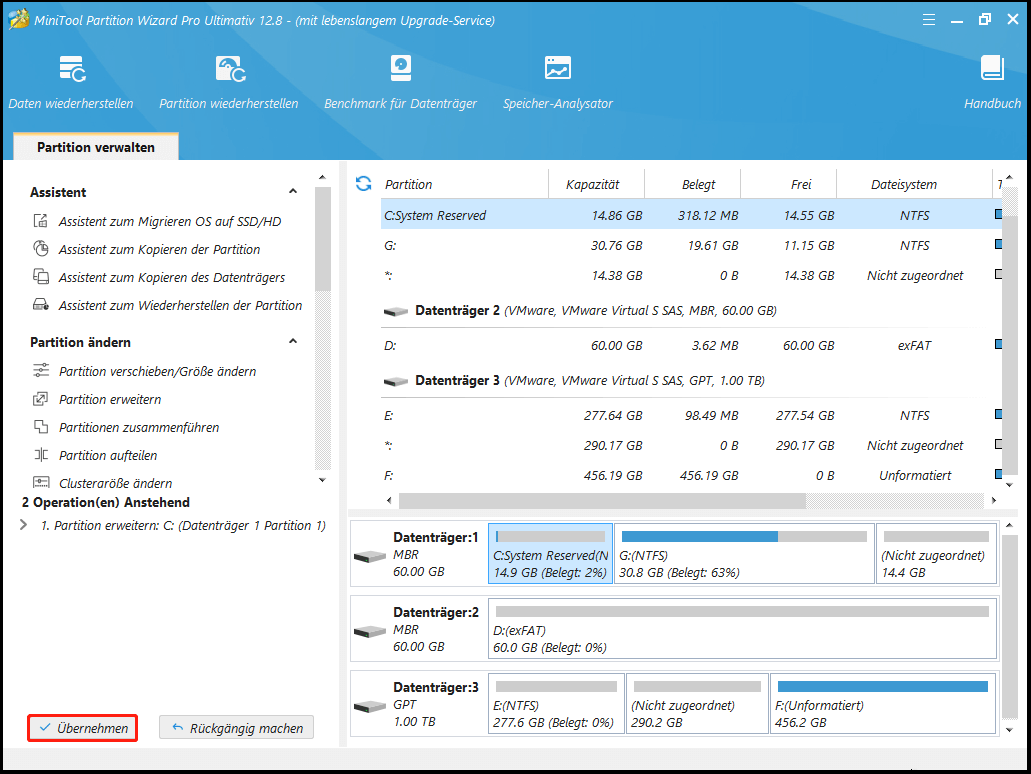The width and height of the screenshot is (1031, 774).
Task: Open Daten wiederherstellen tool
Action: coord(71,82)
